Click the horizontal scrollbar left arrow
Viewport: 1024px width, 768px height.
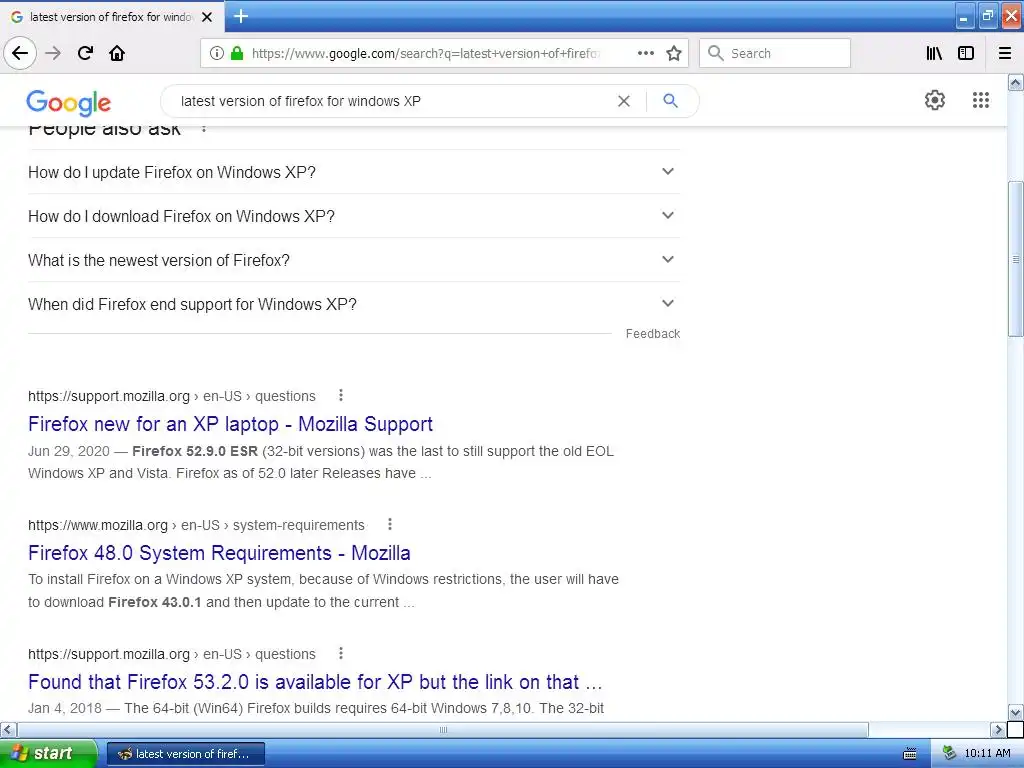(x=8, y=729)
